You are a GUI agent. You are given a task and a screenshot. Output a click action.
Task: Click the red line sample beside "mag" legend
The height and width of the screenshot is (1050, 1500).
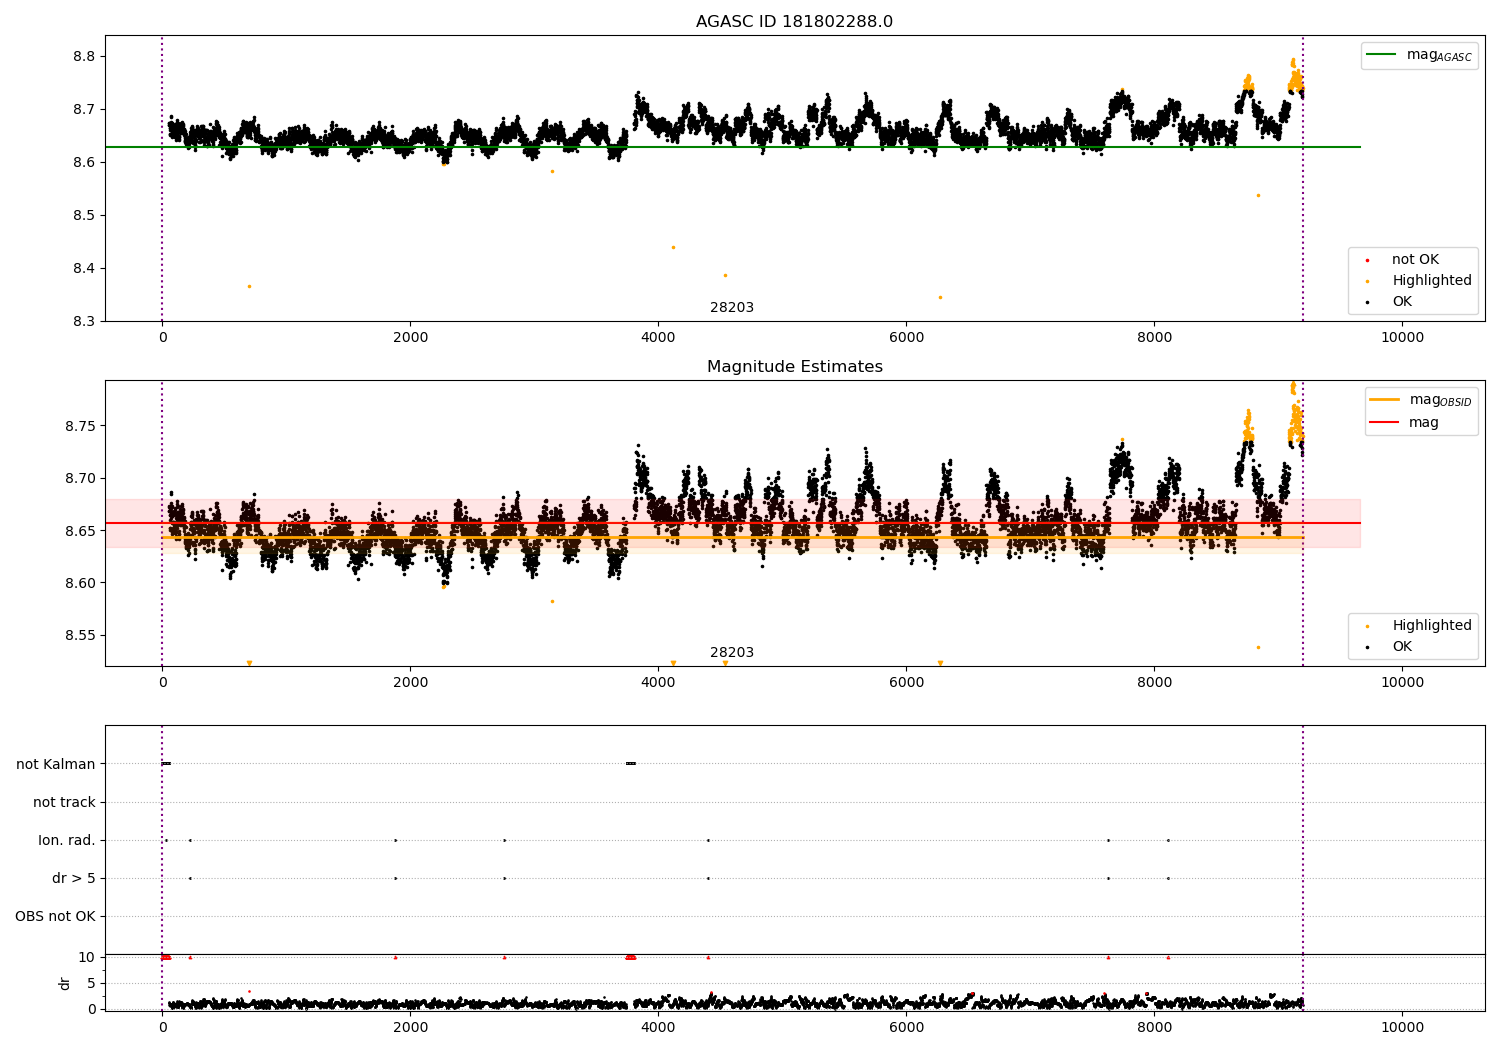[1385, 423]
